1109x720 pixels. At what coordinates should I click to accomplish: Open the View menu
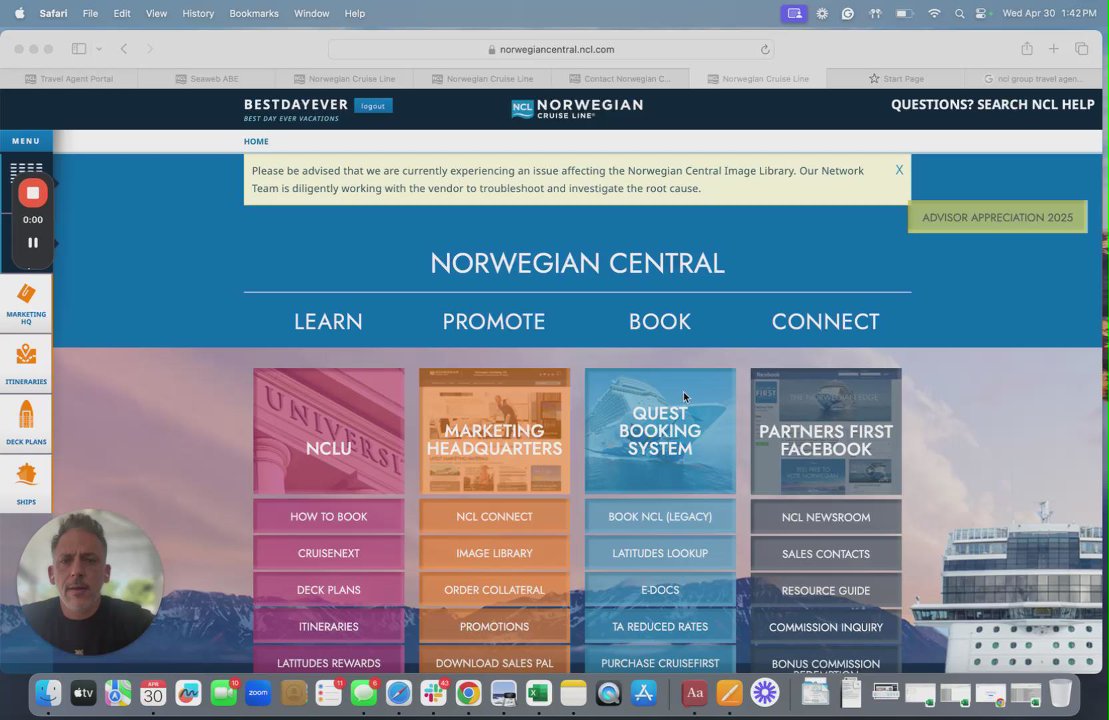[x=156, y=13]
